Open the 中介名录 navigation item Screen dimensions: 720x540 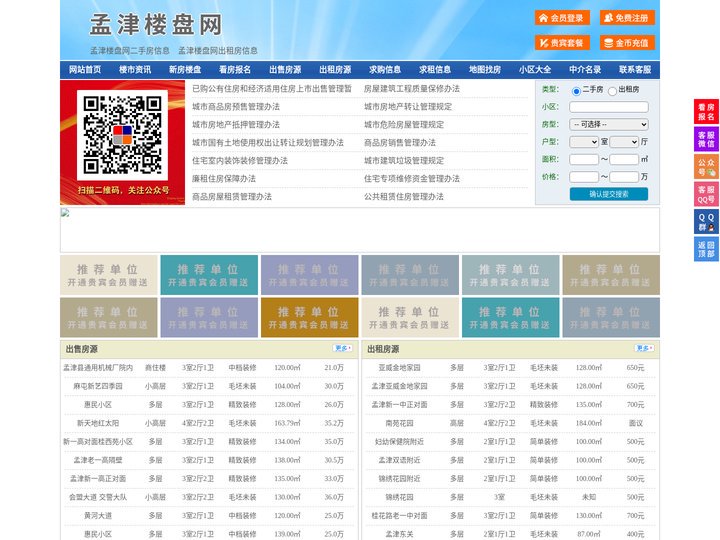(585, 70)
